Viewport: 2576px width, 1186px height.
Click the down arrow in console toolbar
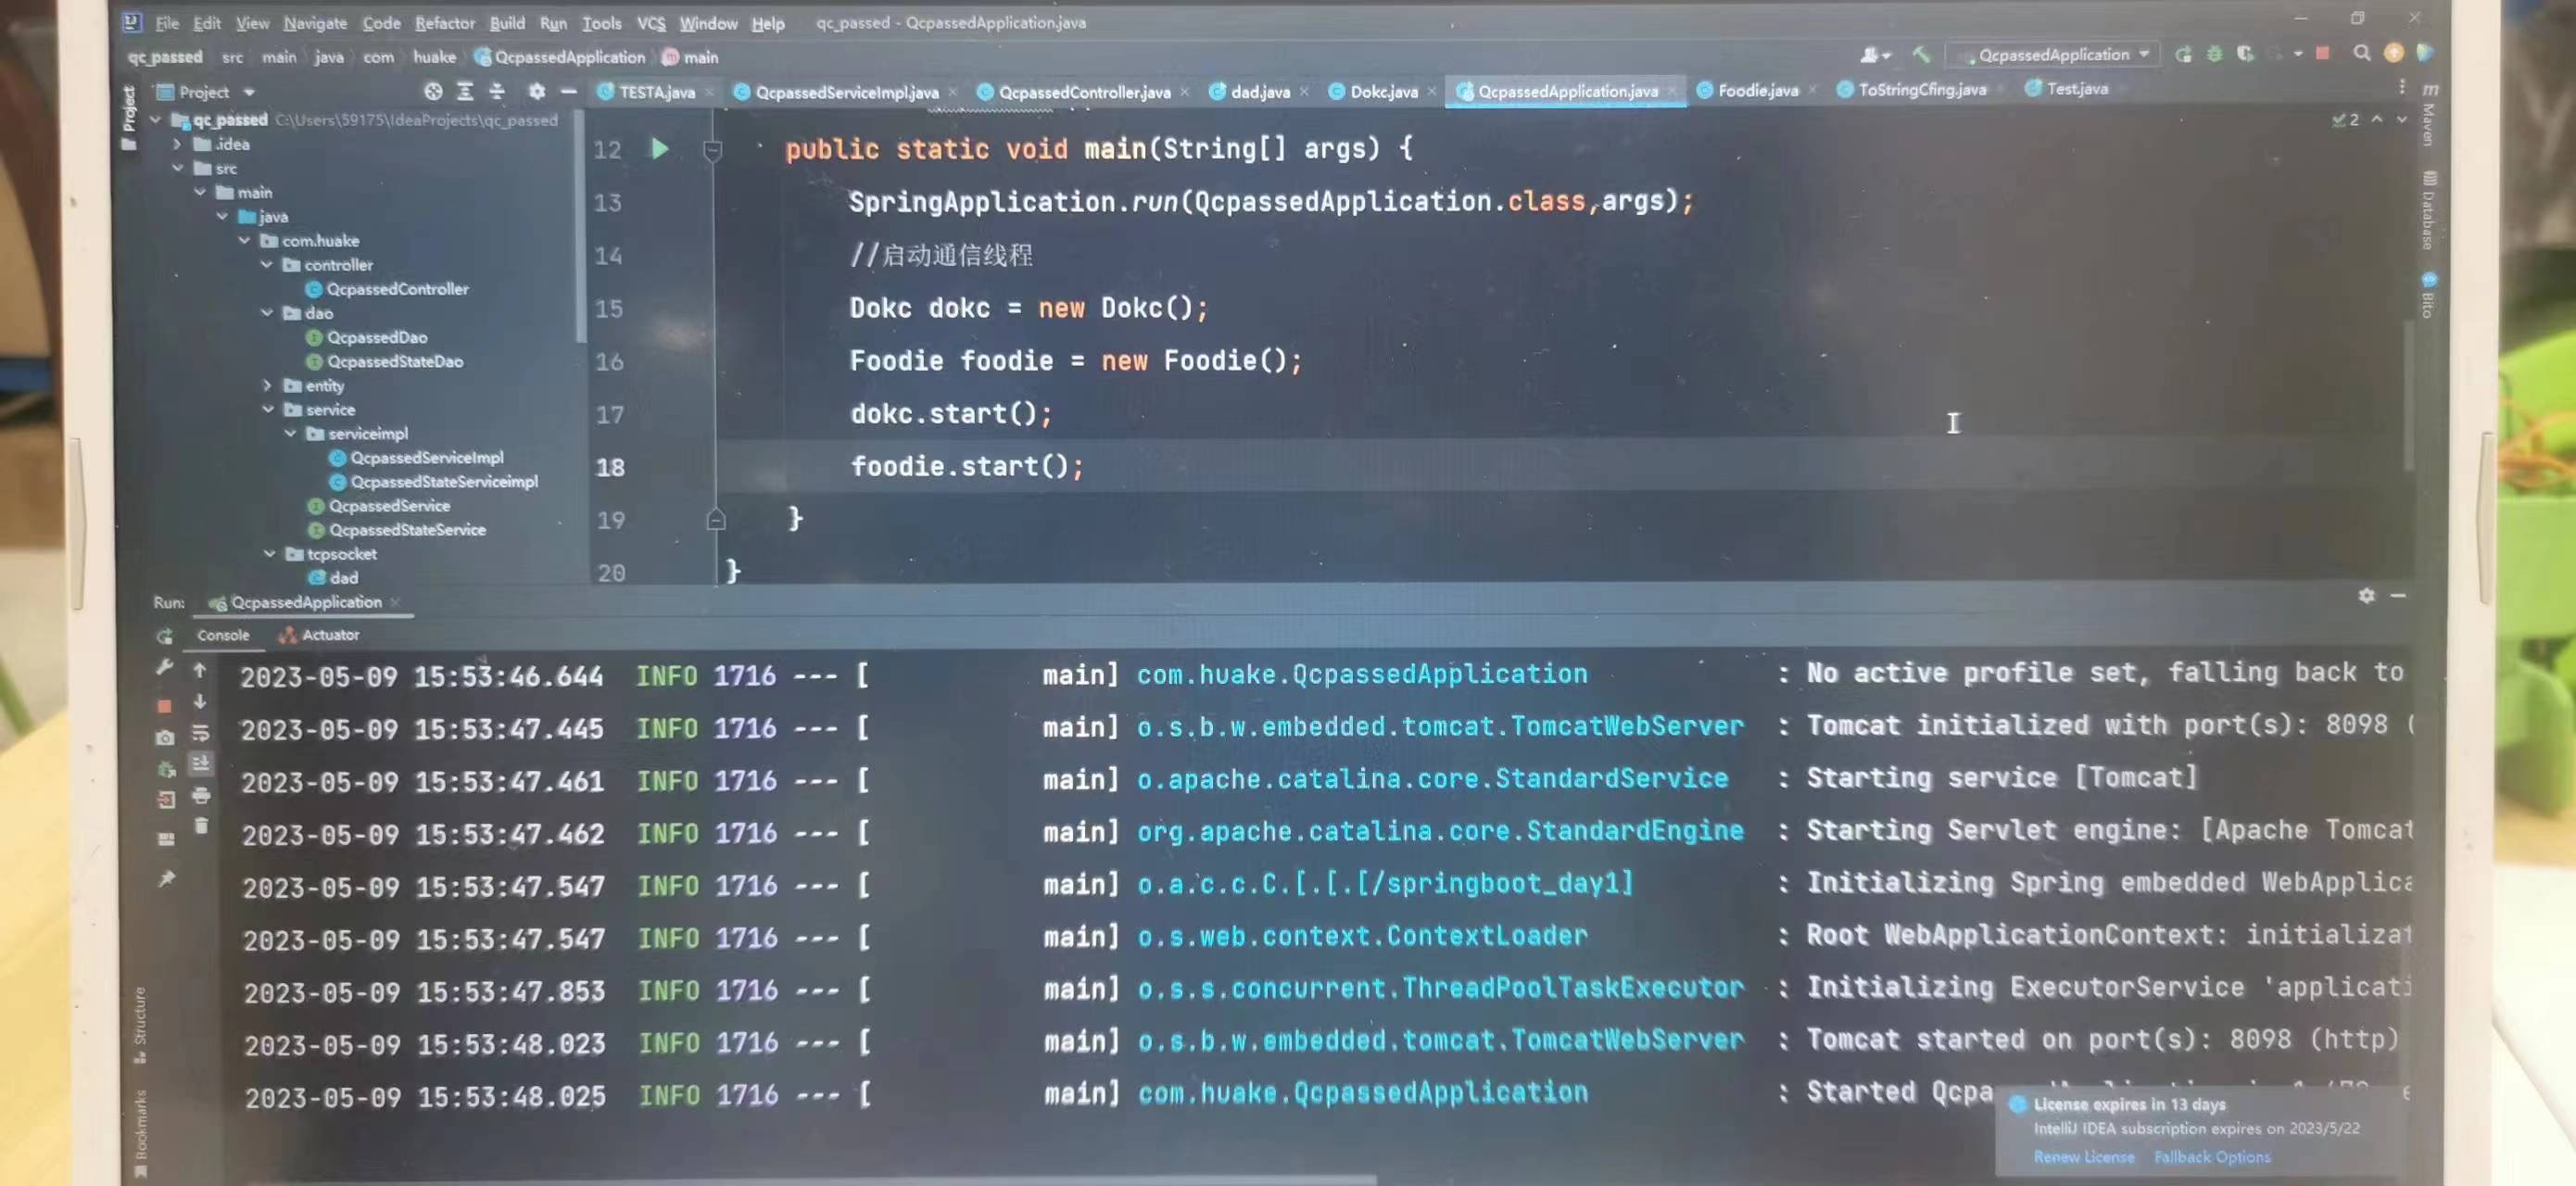point(199,701)
